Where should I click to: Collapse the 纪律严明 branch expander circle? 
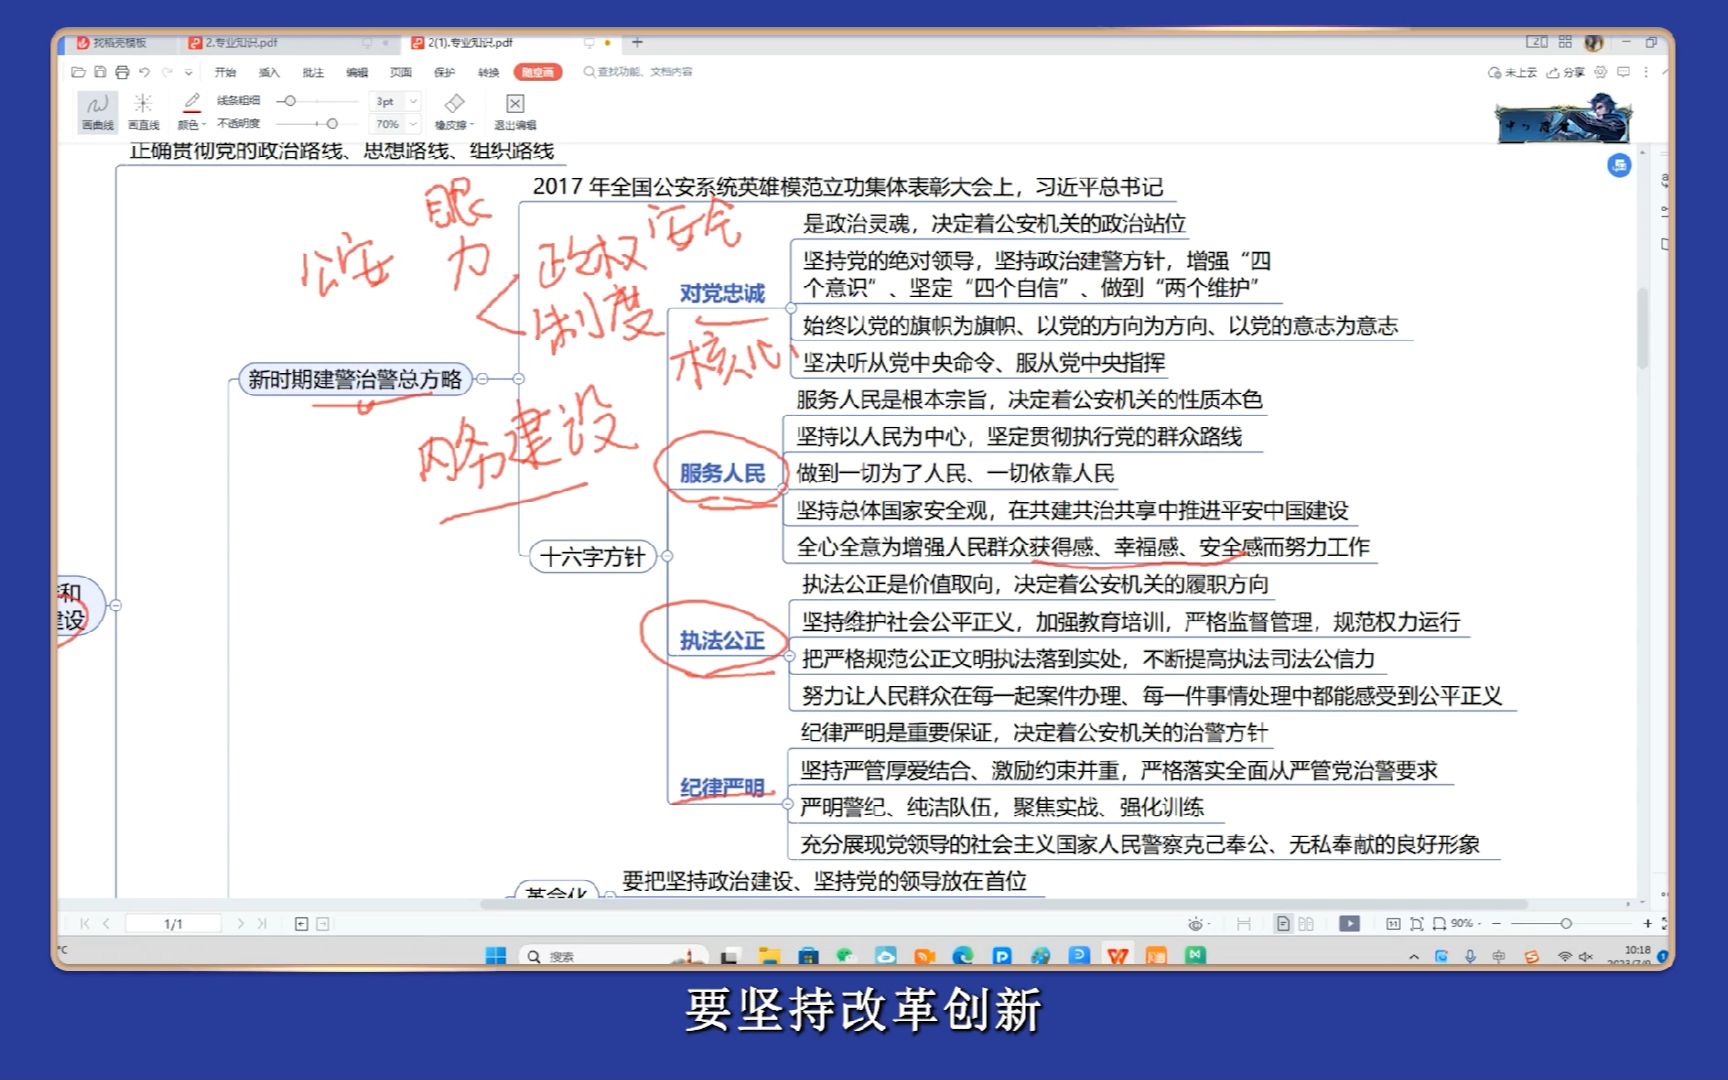point(788,805)
